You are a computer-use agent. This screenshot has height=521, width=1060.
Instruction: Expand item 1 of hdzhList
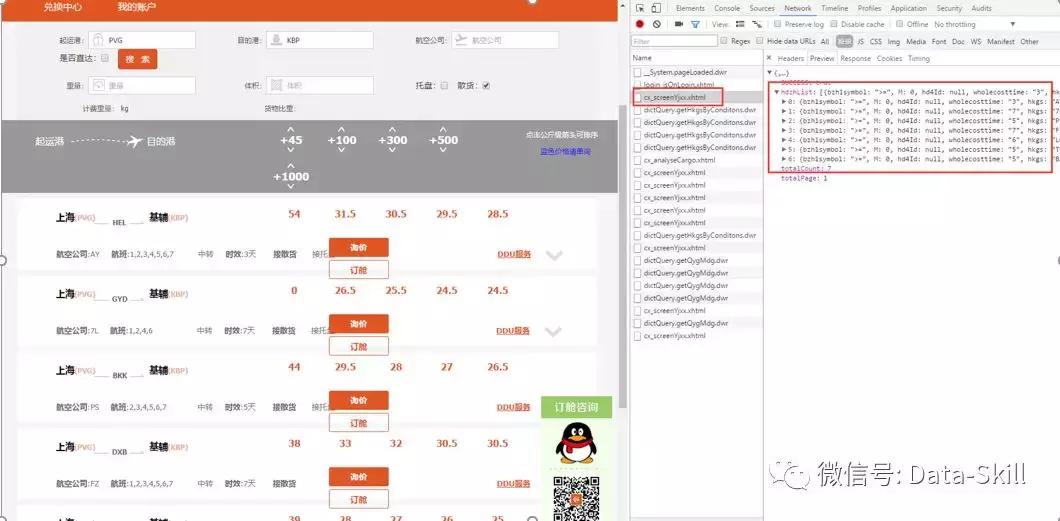pyautogui.click(x=784, y=111)
